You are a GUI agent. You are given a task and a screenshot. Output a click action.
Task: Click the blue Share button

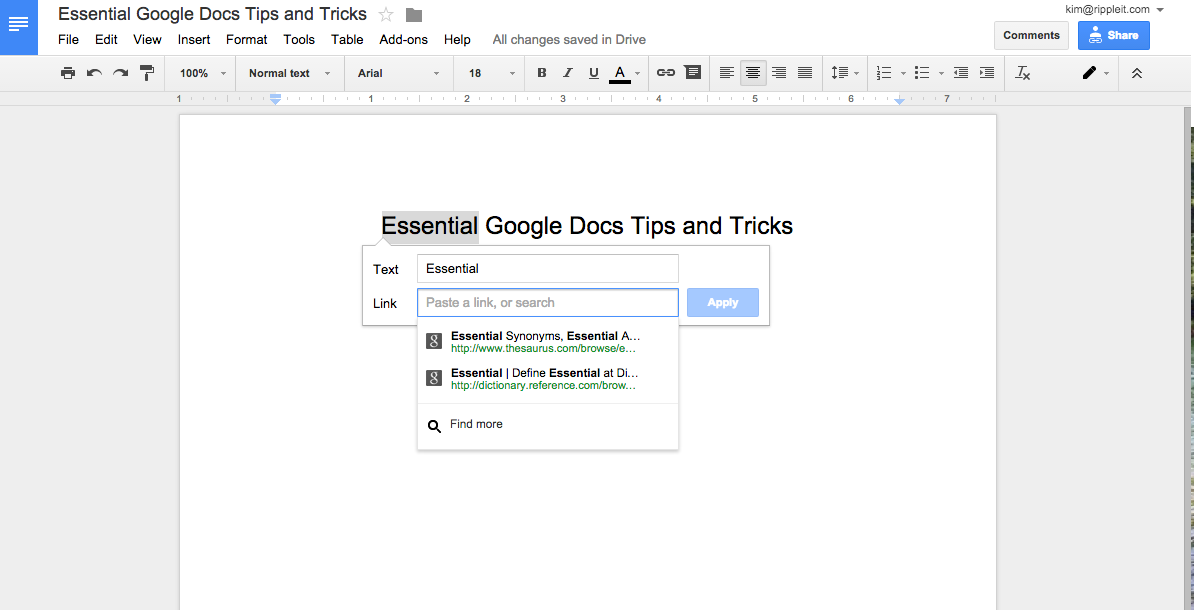1113,35
